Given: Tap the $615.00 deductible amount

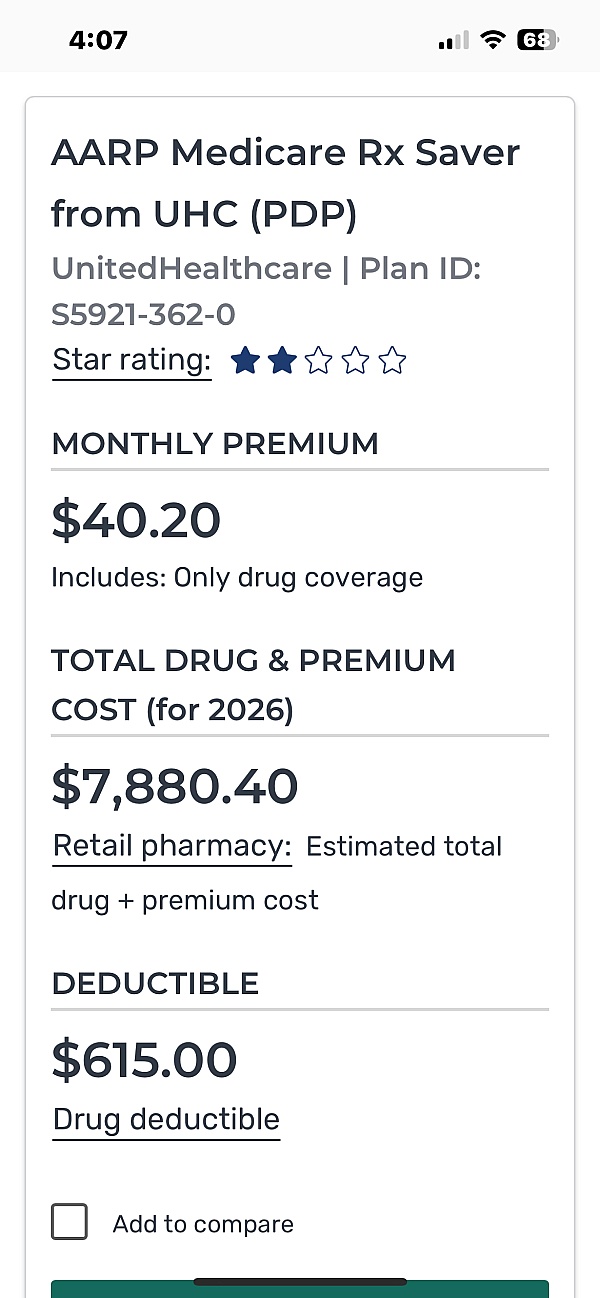Looking at the screenshot, I should (x=144, y=1060).
